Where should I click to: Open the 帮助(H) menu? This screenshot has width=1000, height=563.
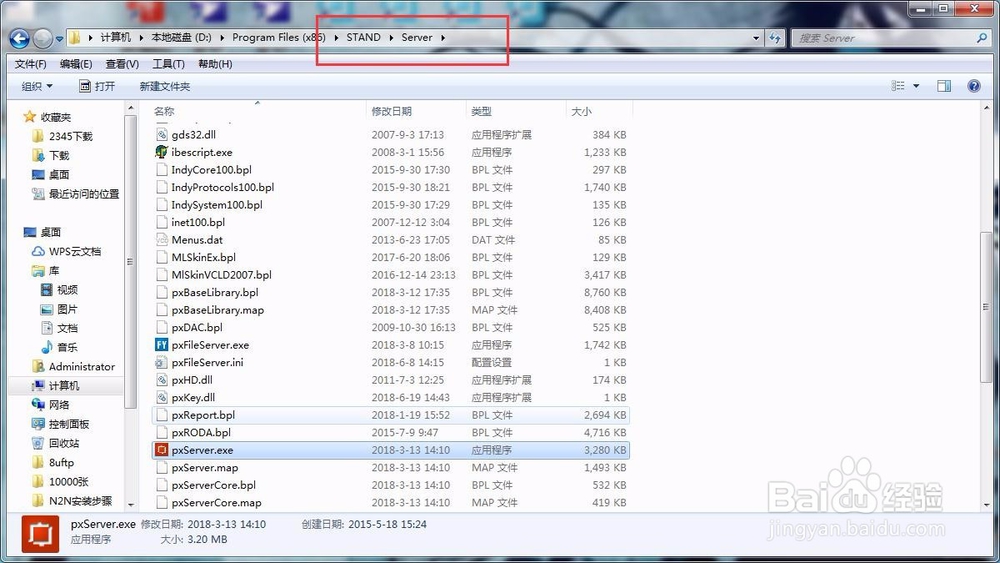(x=215, y=64)
